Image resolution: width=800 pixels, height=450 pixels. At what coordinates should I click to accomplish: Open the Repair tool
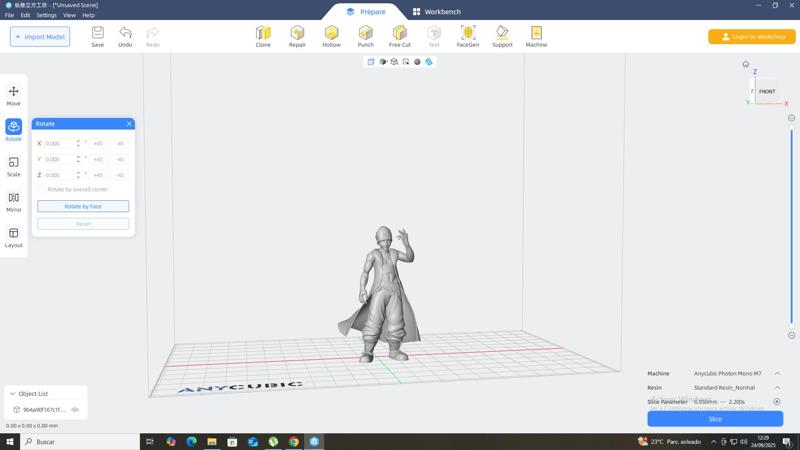pyautogui.click(x=297, y=35)
